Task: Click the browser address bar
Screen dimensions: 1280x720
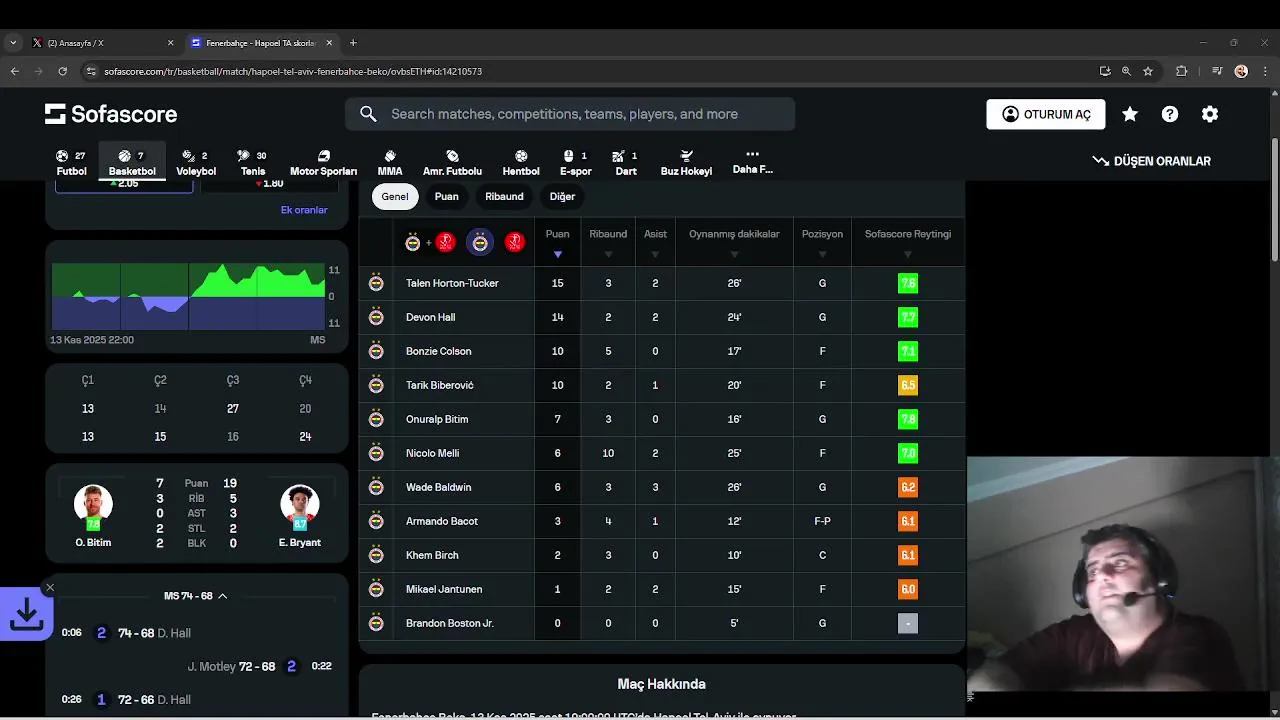Action: (x=590, y=71)
